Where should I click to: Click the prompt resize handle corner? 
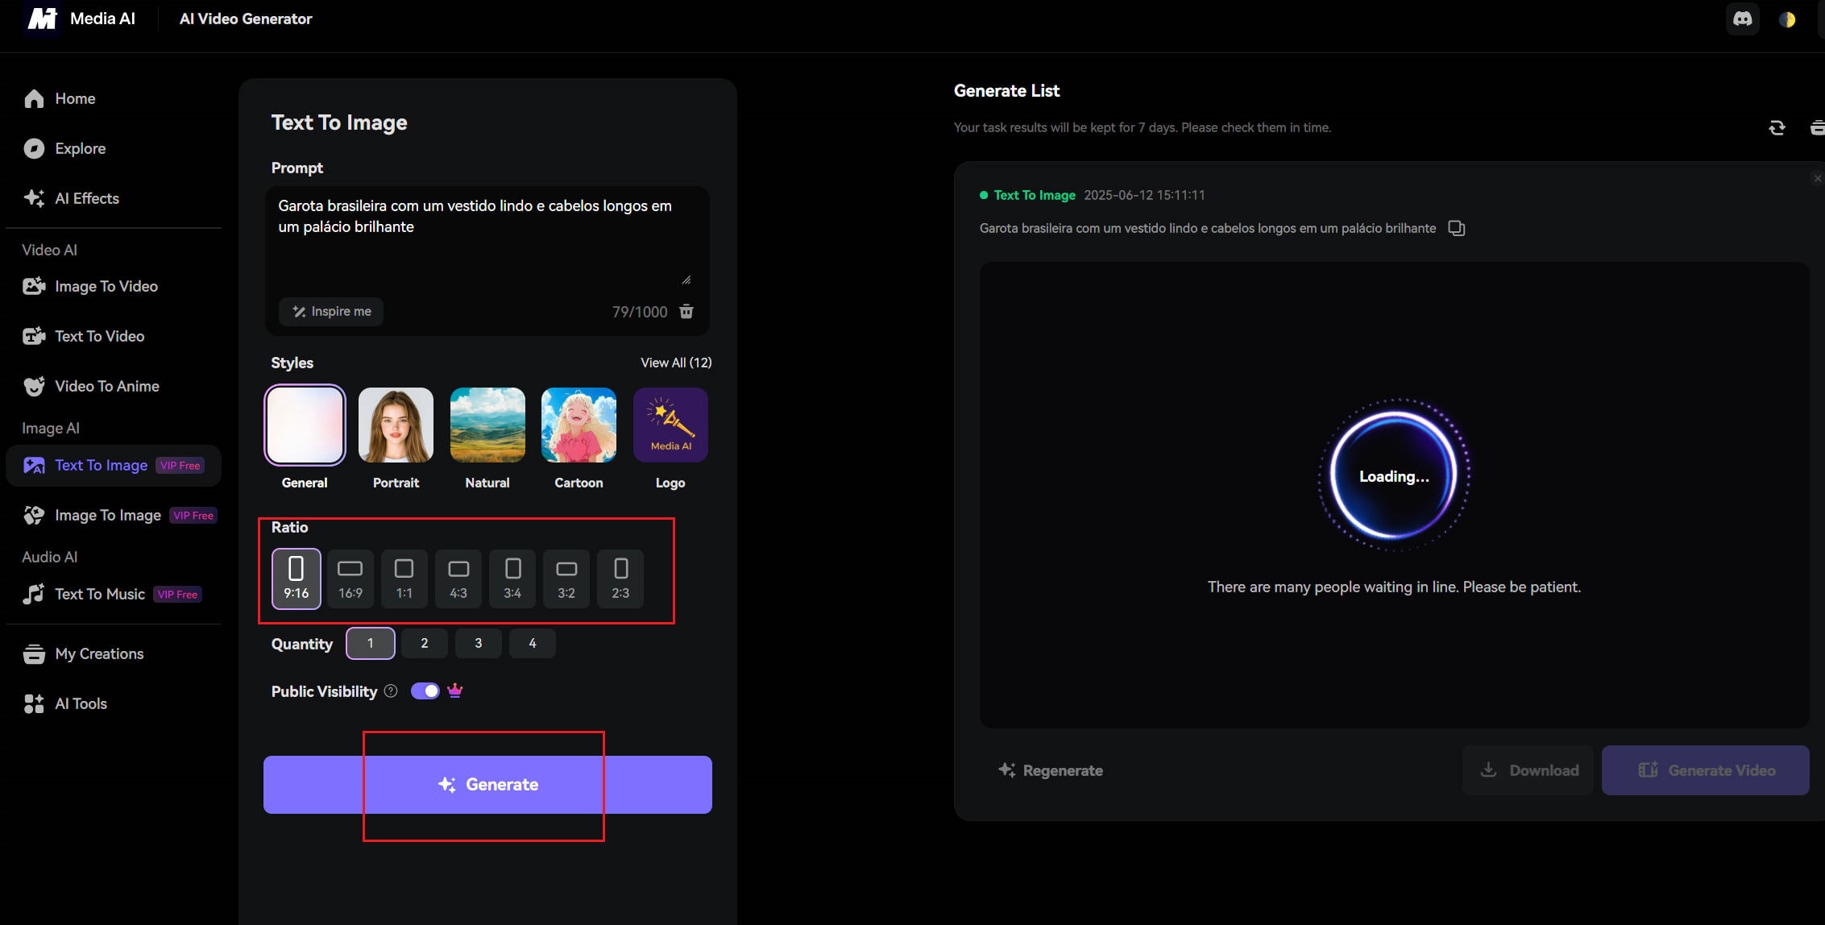click(x=686, y=280)
